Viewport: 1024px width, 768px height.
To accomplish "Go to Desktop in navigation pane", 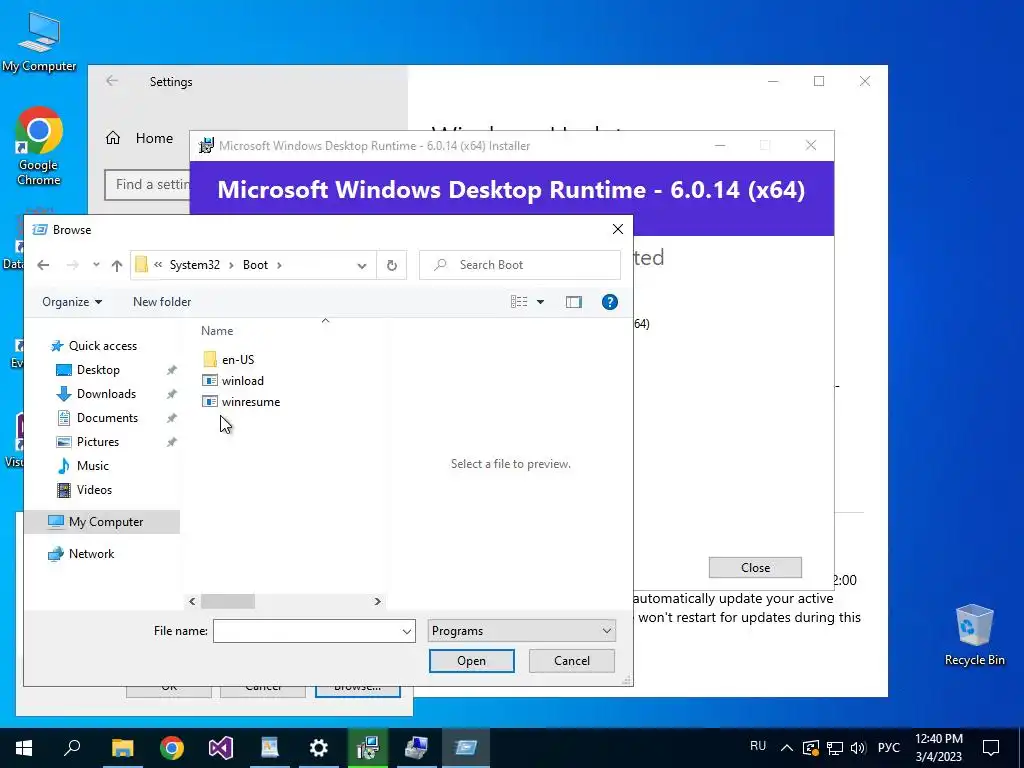I will click(x=98, y=370).
